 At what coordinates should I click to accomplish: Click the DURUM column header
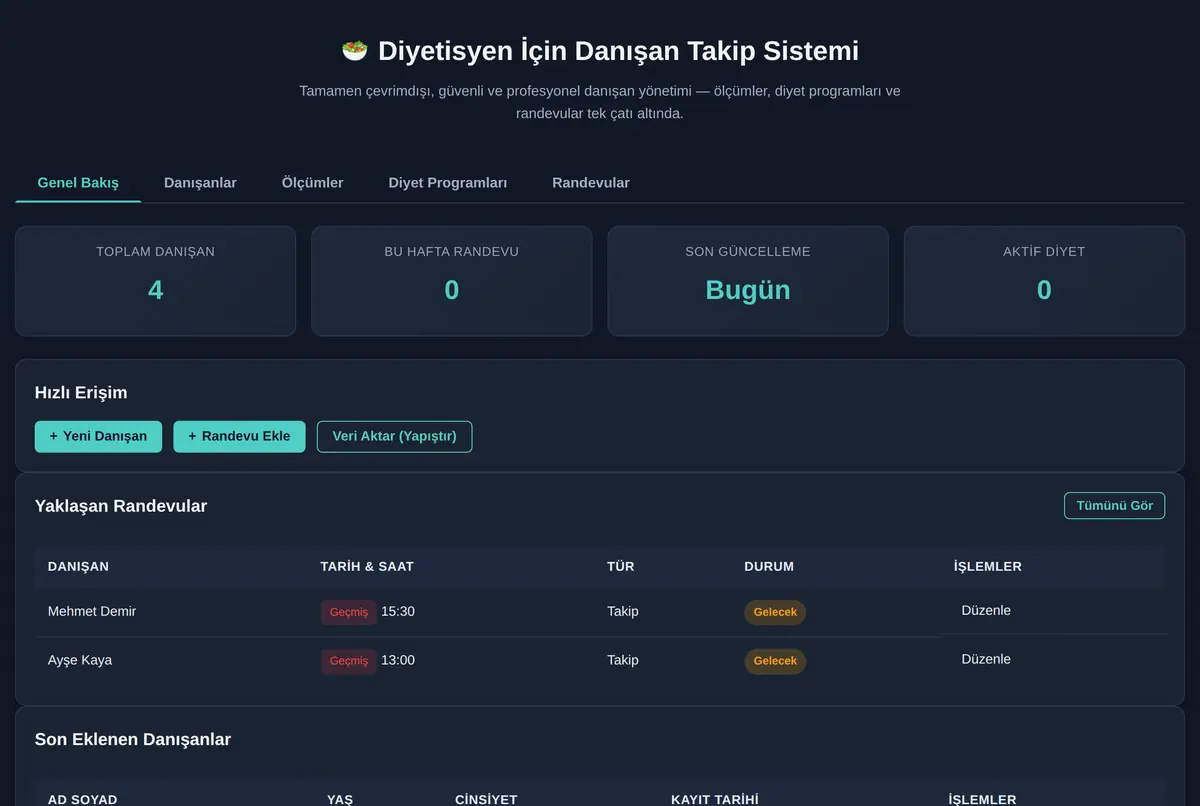coord(769,566)
